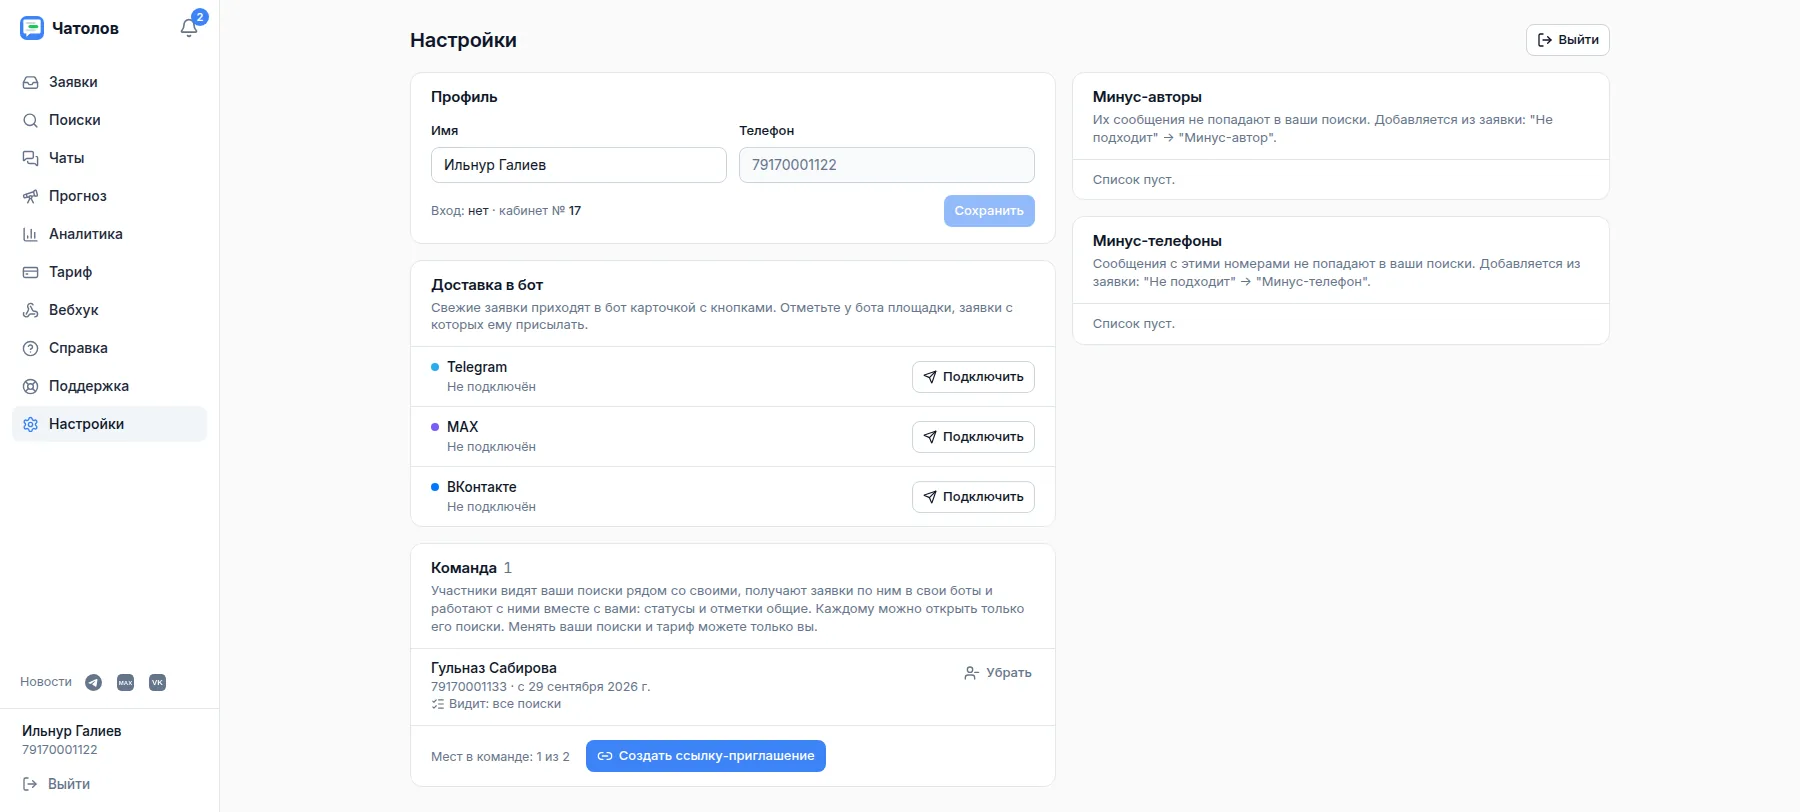Click the Тариф card icon
The image size is (1800, 812).
[x=30, y=272]
